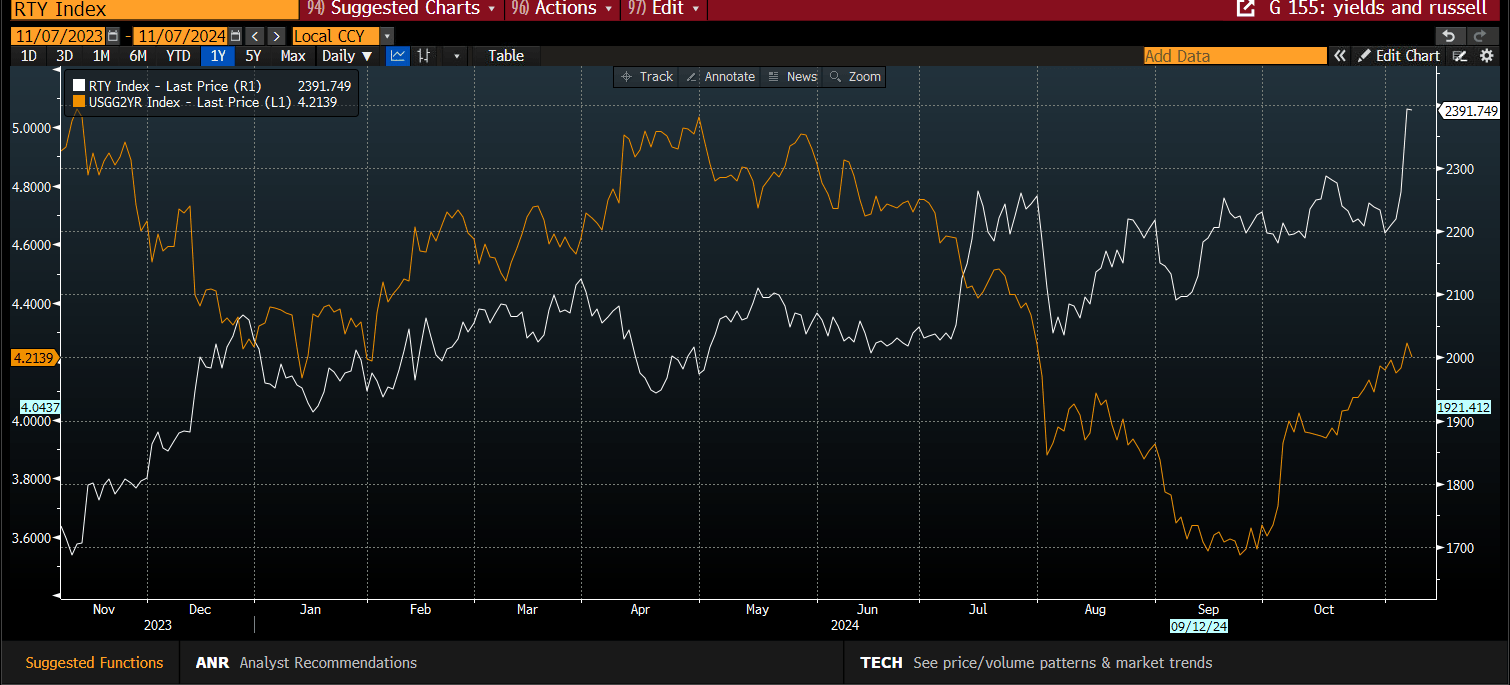Click the chart annotation list icon beside gear
Image resolution: width=1510 pixels, height=685 pixels.
pos(1460,56)
